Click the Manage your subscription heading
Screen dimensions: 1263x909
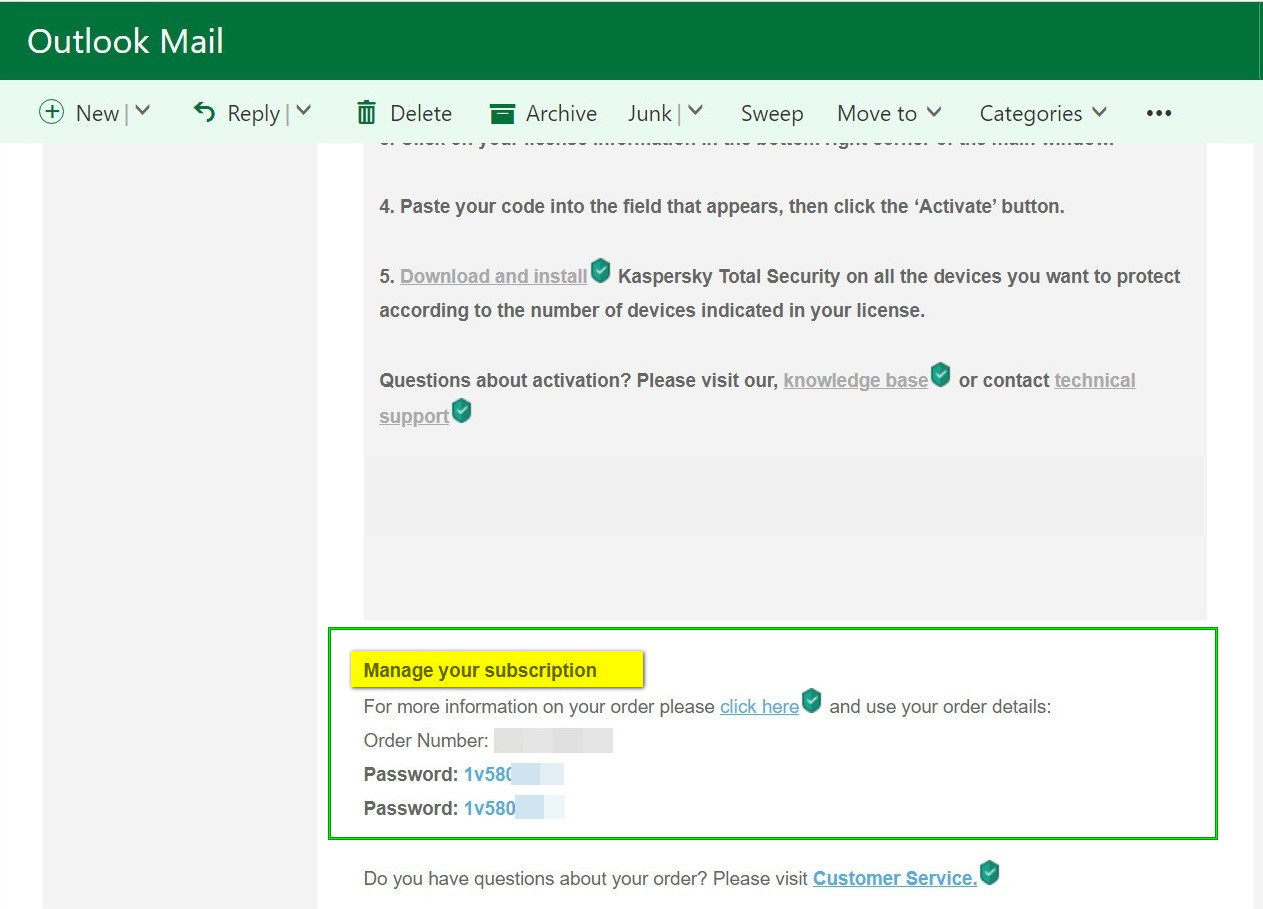click(x=480, y=670)
